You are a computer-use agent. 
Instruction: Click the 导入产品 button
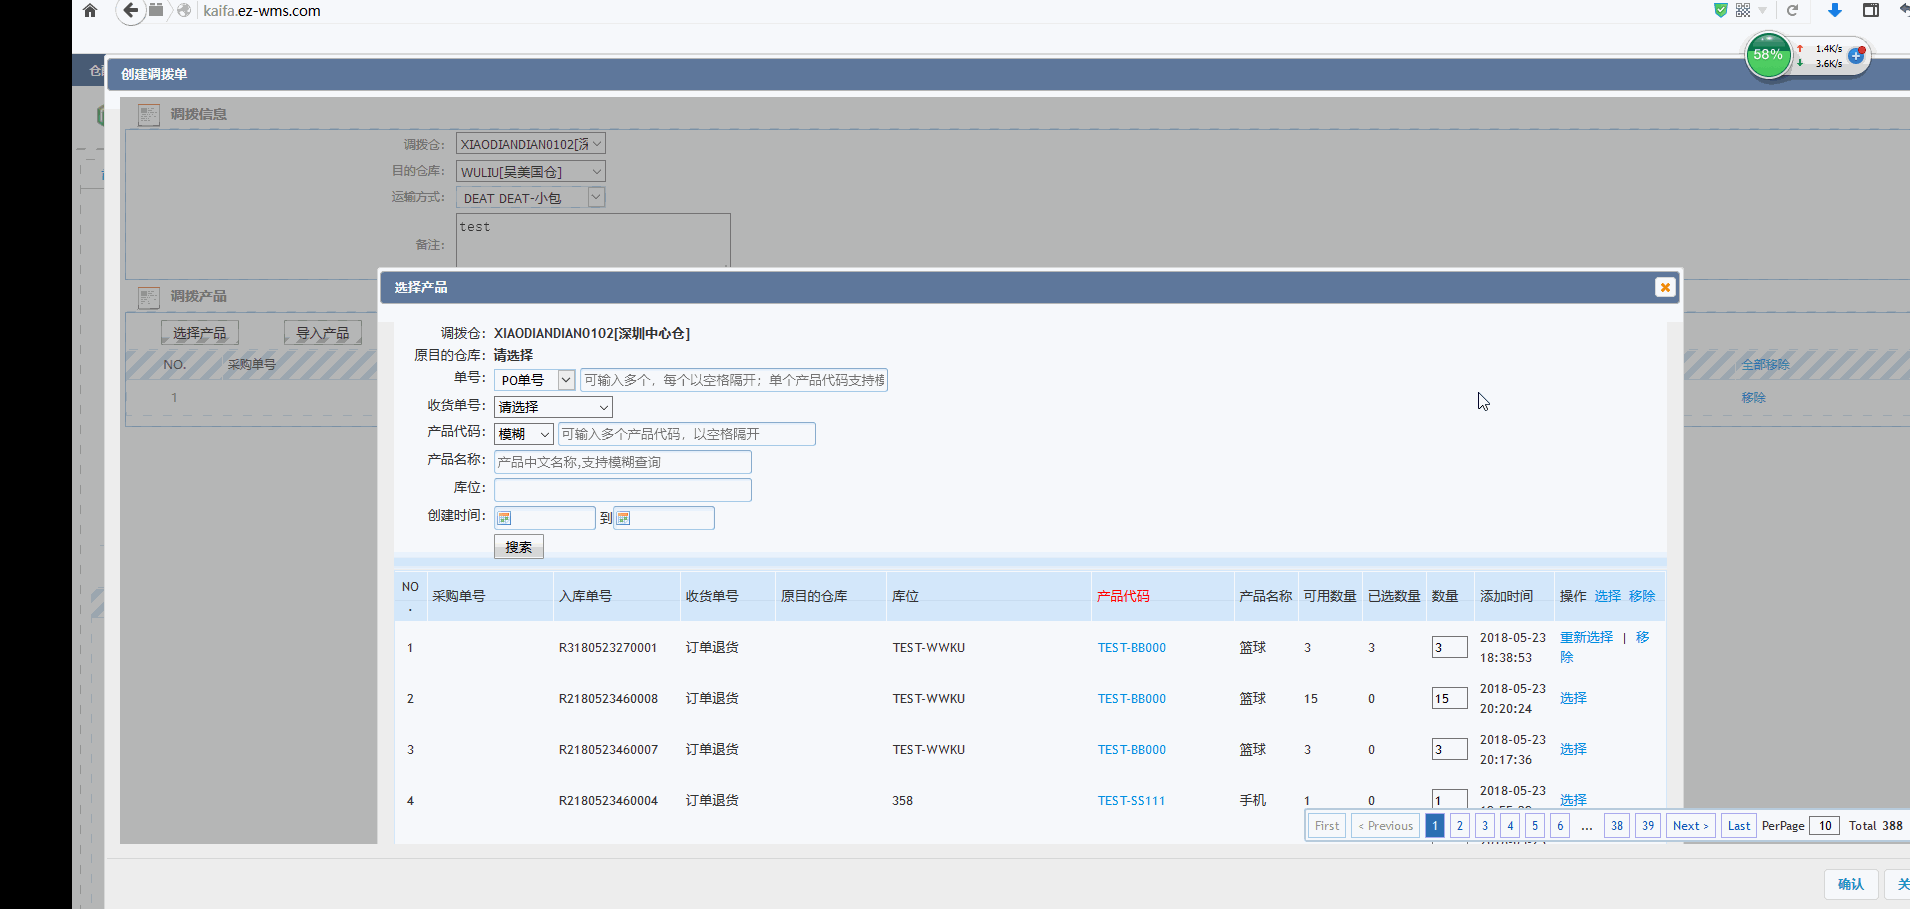323,333
